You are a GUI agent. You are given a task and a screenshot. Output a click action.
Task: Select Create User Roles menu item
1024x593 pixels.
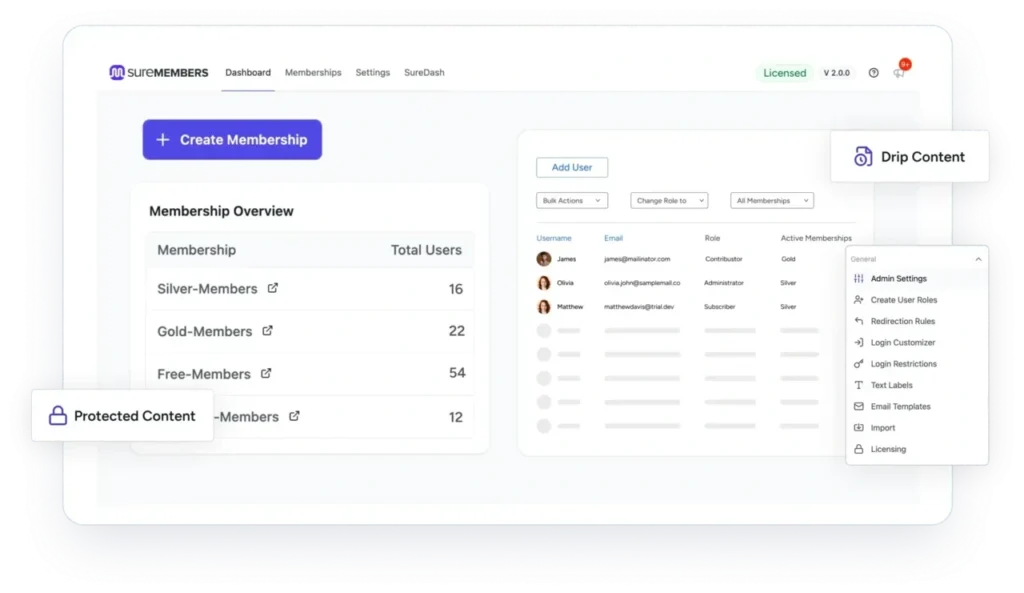click(x=917, y=300)
